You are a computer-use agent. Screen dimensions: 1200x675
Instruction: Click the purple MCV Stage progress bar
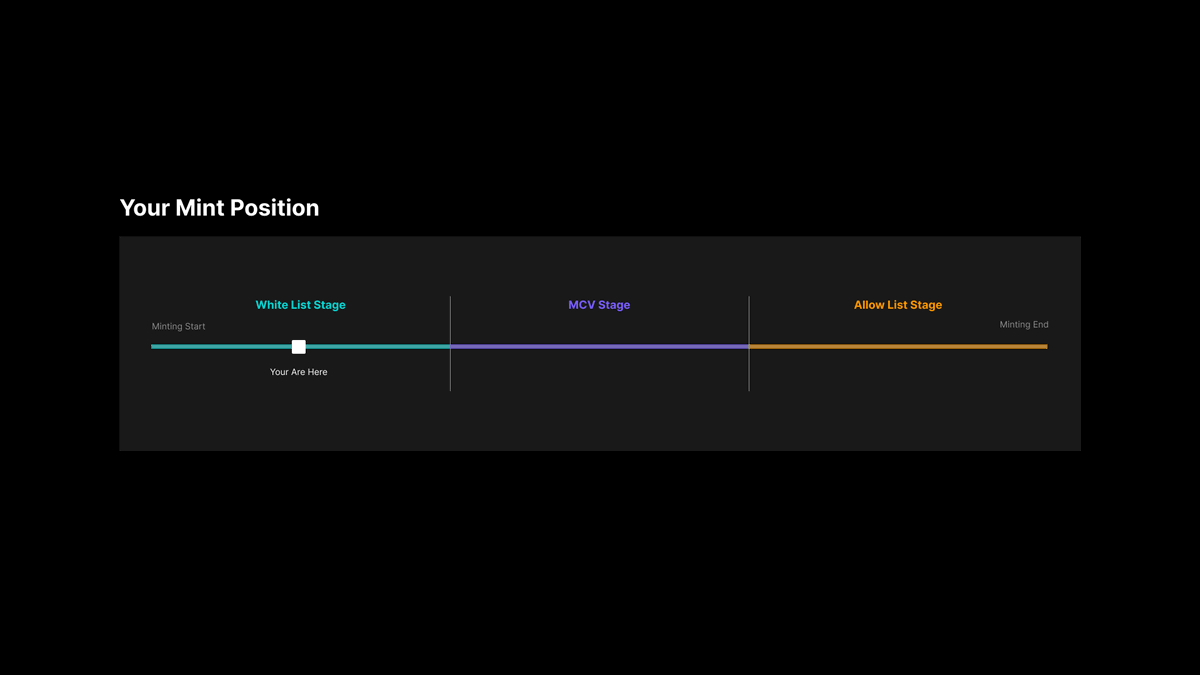[599, 347]
